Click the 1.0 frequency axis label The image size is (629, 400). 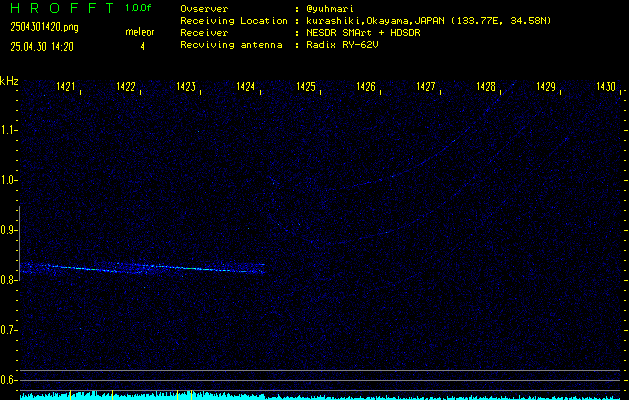pos(8,180)
